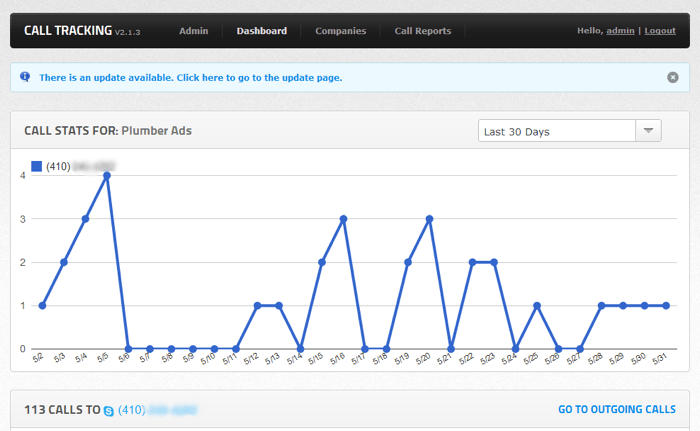Click the blue legend square for (410) number
This screenshot has height=431, width=700.
click(37, 166)
